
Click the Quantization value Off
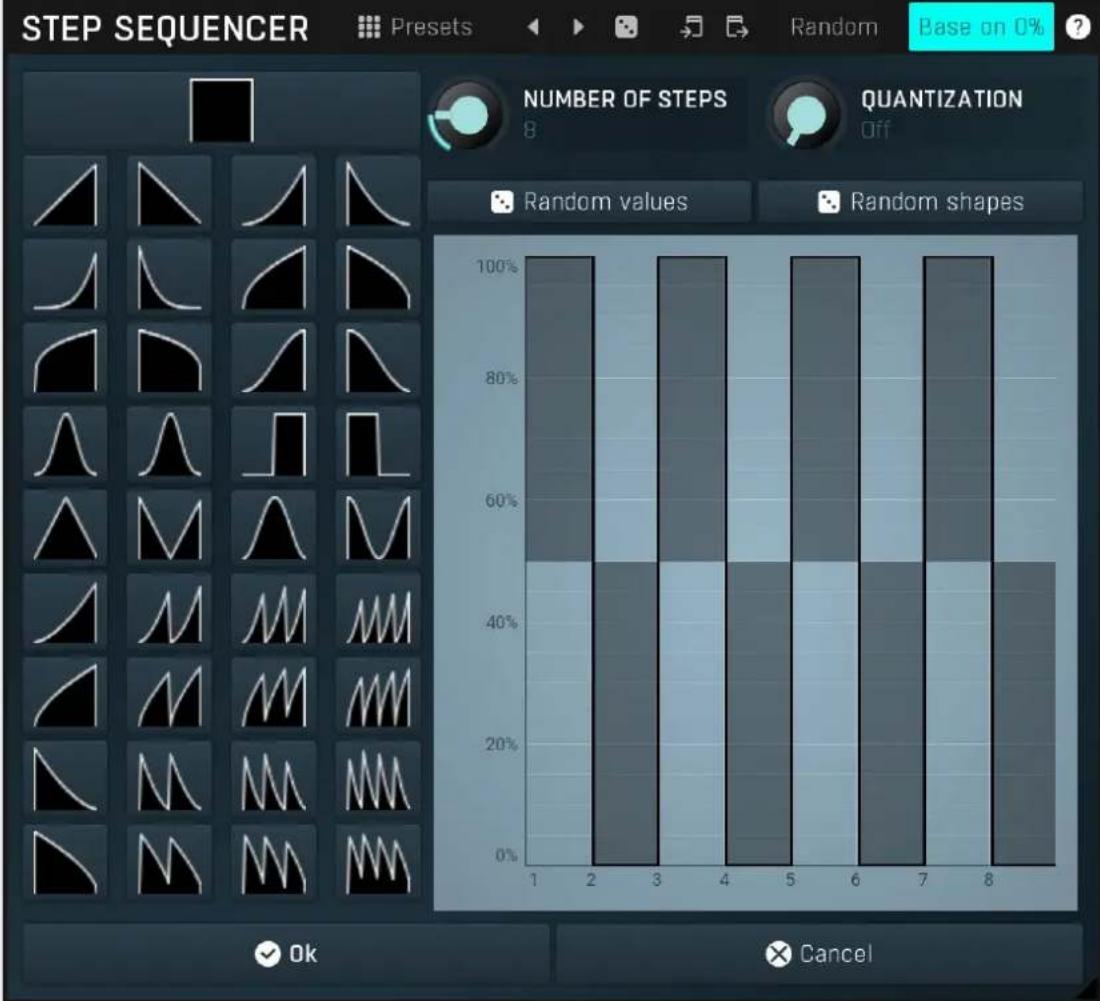tap(875, 130)
